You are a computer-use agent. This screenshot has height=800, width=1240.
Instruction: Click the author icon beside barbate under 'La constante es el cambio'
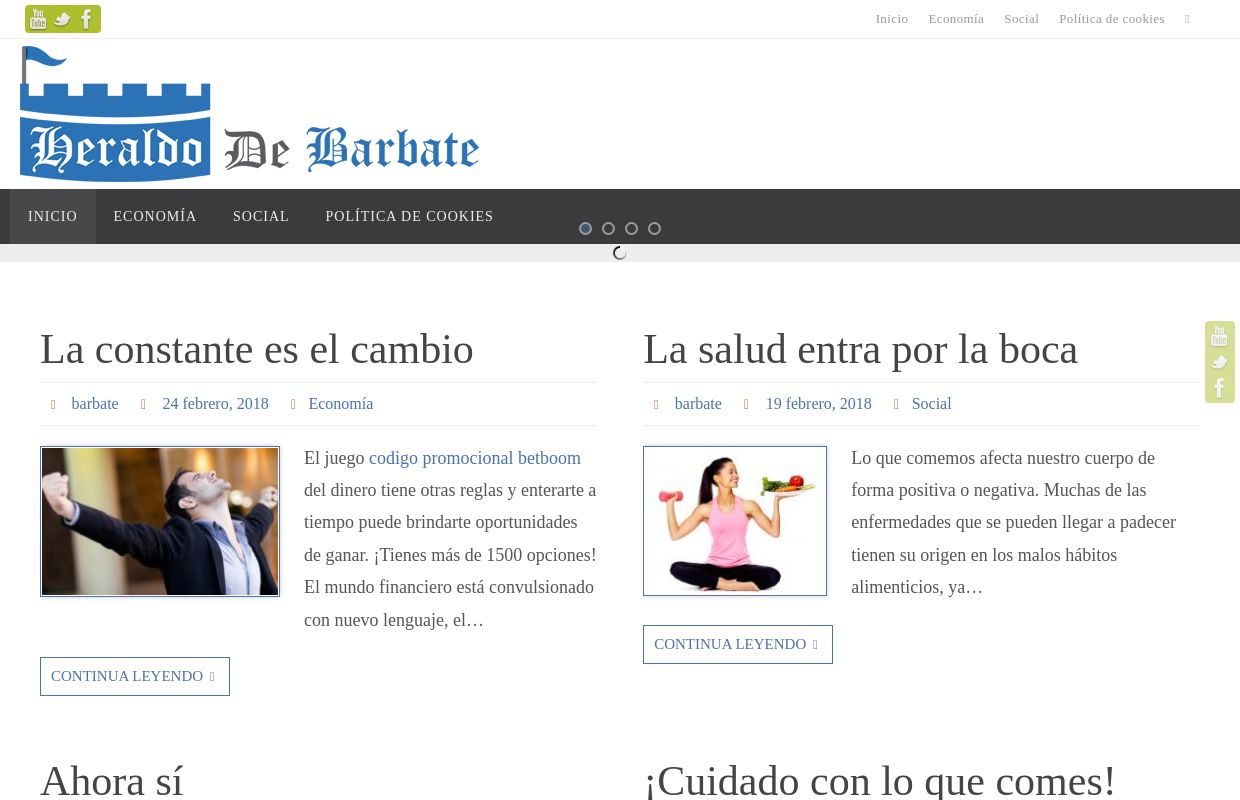(x=54, y=403)
